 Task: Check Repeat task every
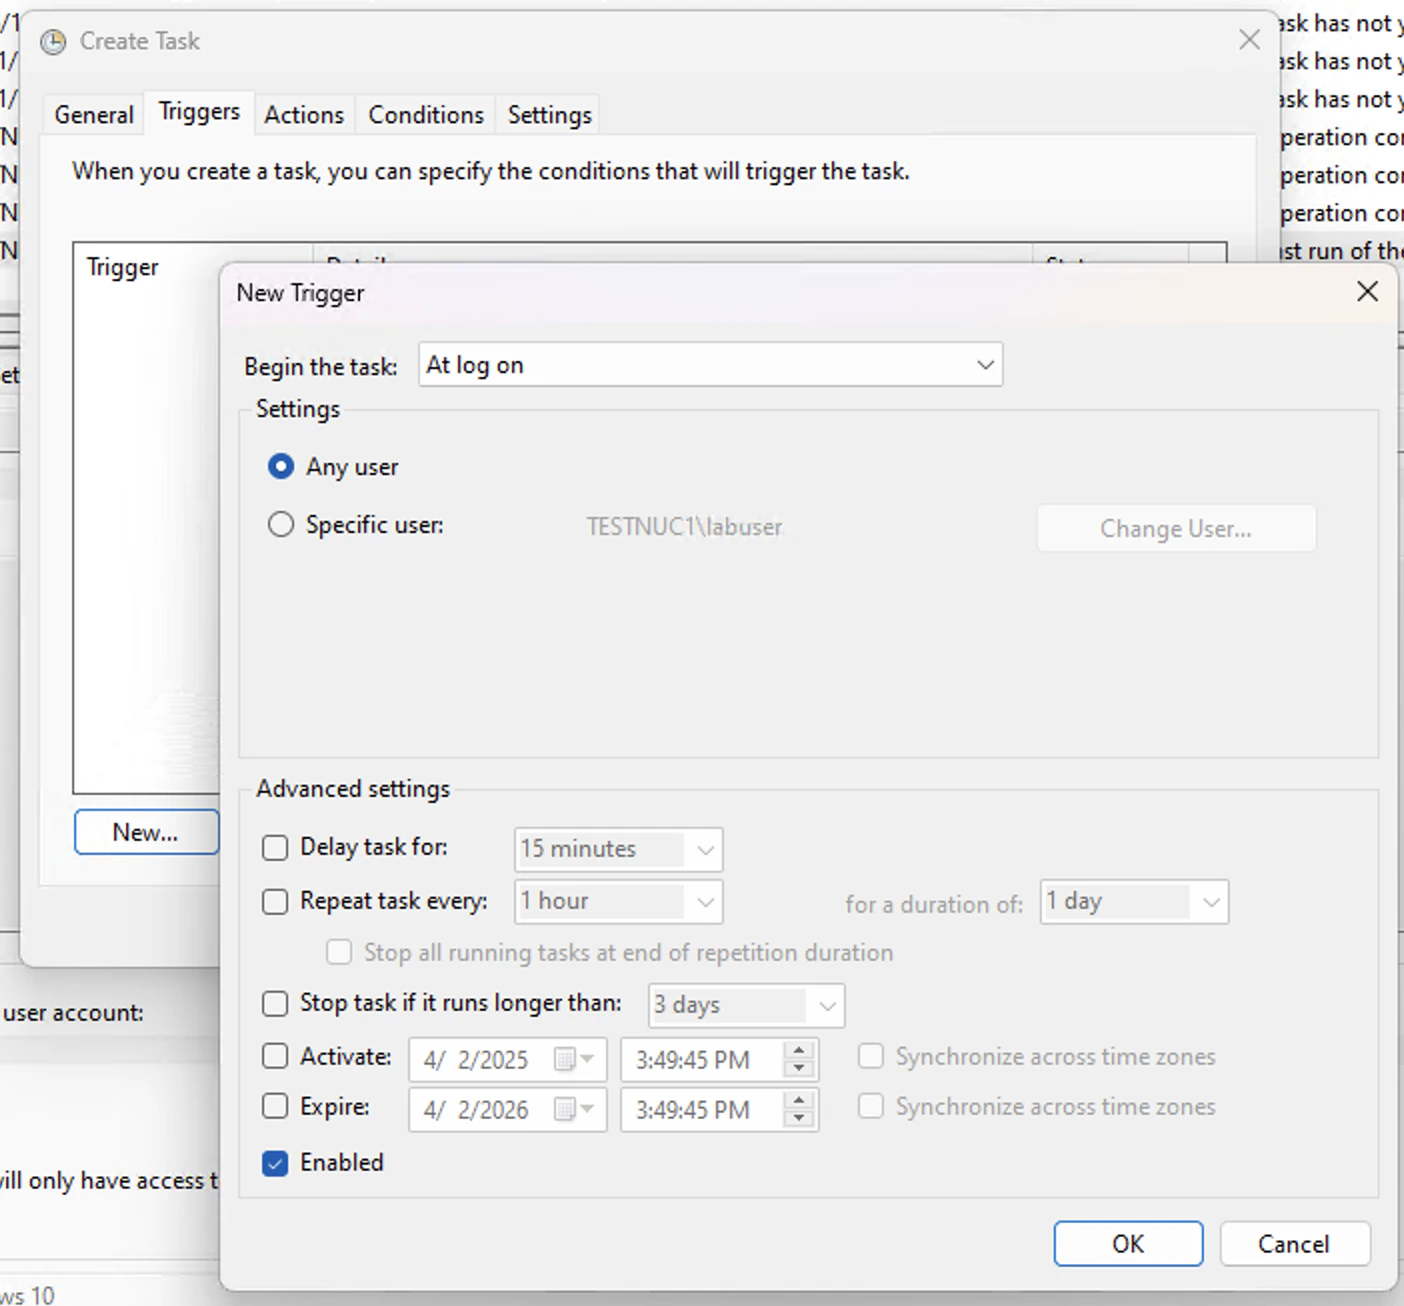pyautogui.click(x=274, y=901)
